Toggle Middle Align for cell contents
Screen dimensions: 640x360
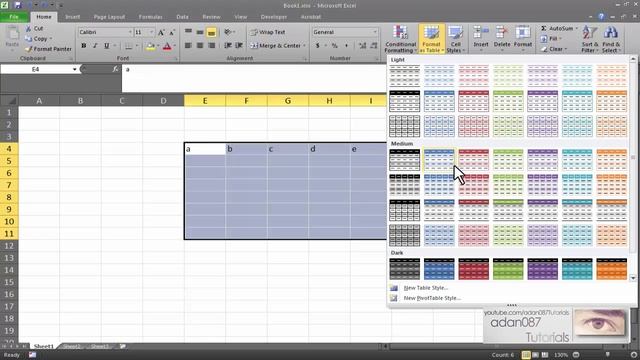[200, 32]
